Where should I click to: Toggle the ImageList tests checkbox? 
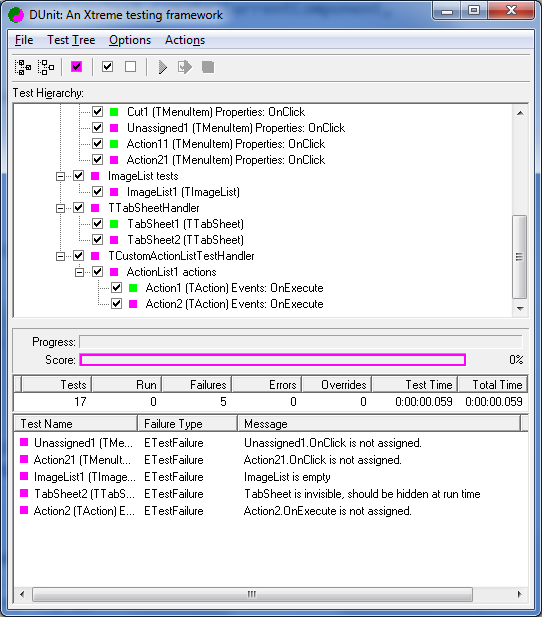pos(79,176)
